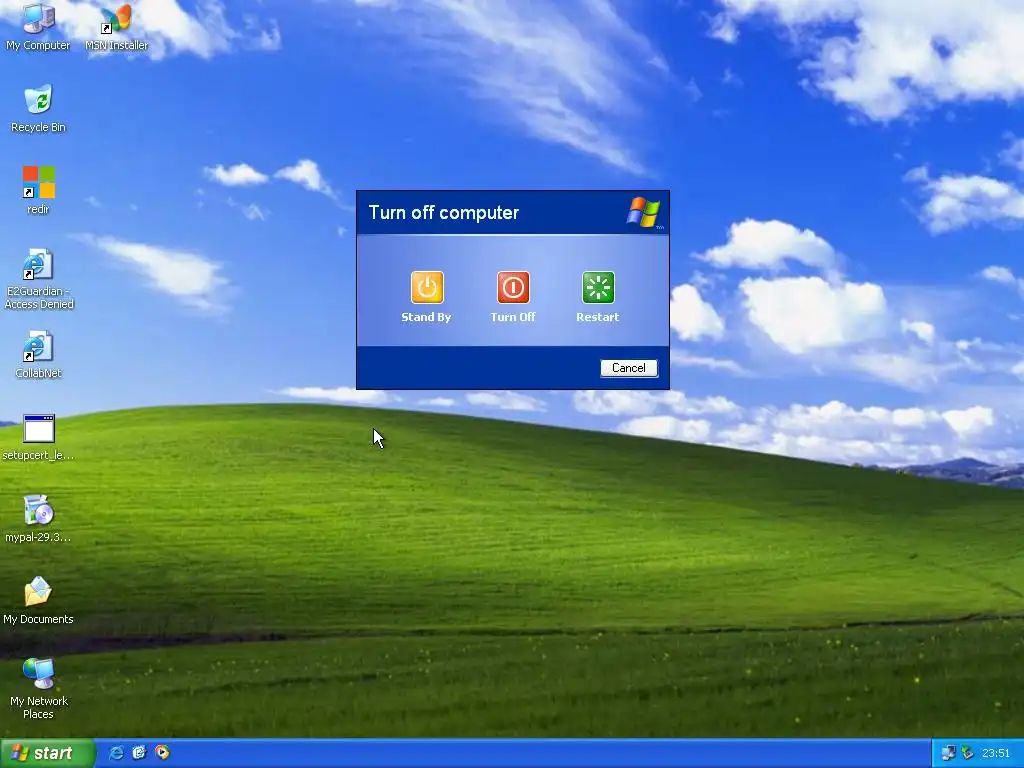Select the My Computer desktop icon

pyautogui.click(x=38, y=27)
